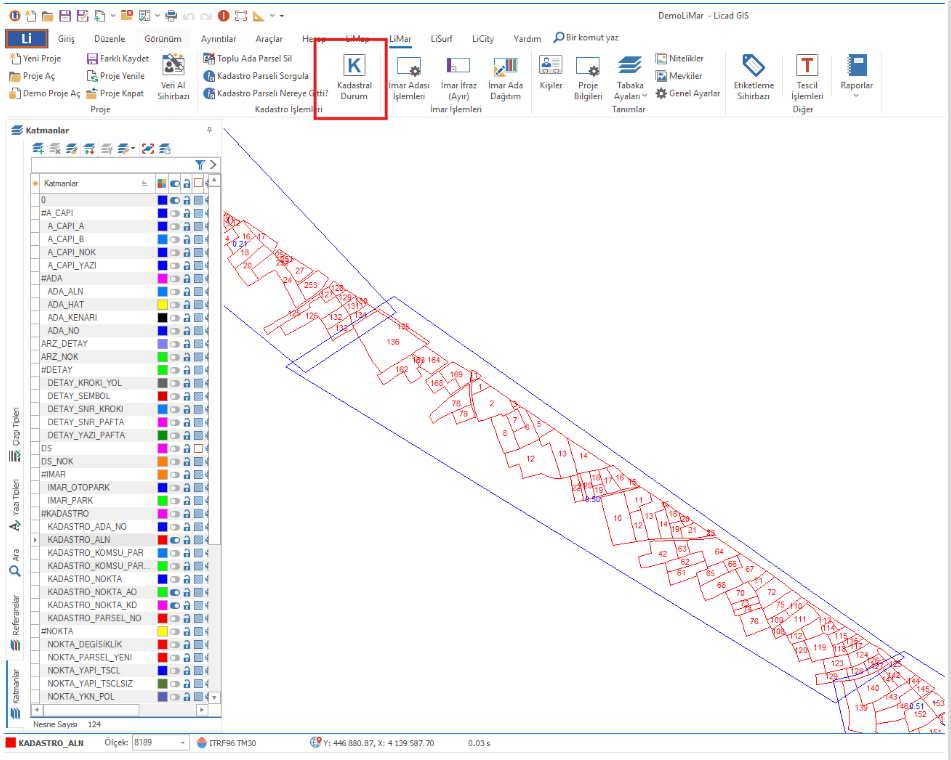
Task: Click the yellow color swatch of ADA_HAT
Action: (x=162, y=304)
